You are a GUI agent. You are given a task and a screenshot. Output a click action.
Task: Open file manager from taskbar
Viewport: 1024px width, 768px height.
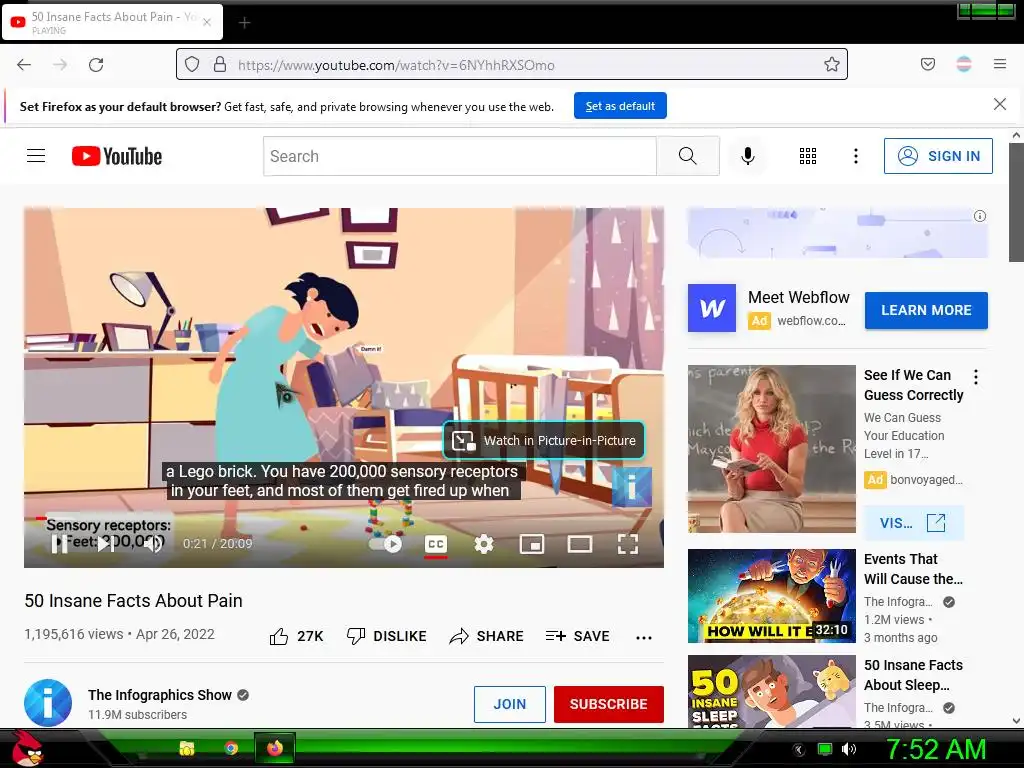click(187, 748)
